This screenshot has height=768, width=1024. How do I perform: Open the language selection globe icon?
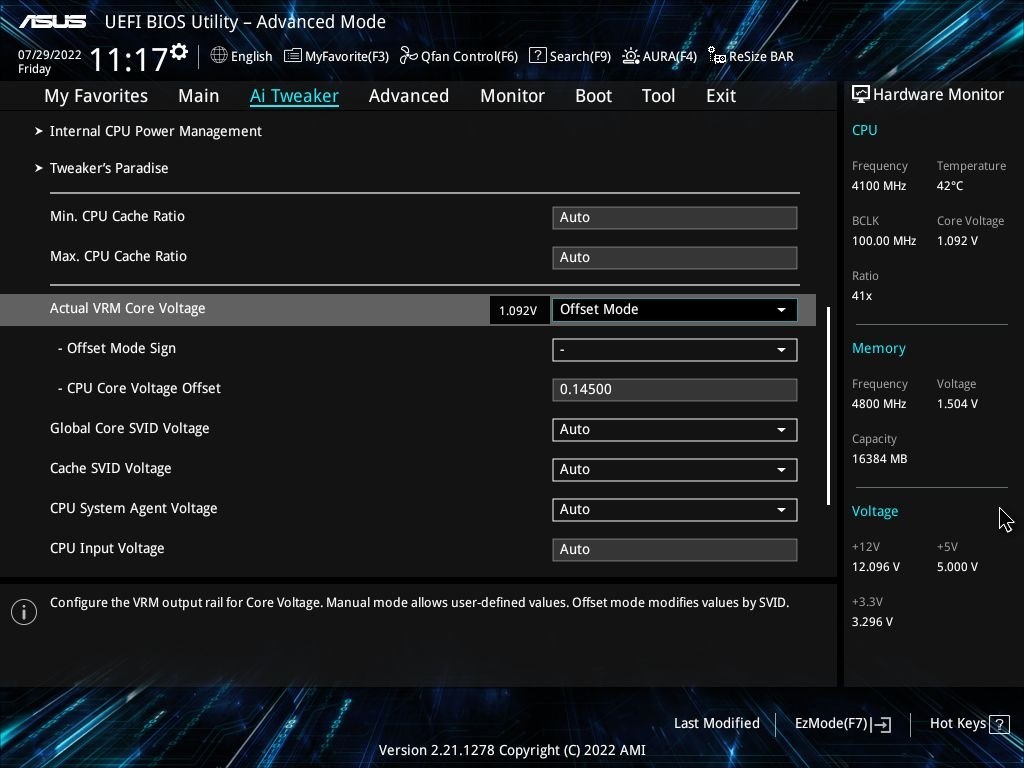pos(218,56)
